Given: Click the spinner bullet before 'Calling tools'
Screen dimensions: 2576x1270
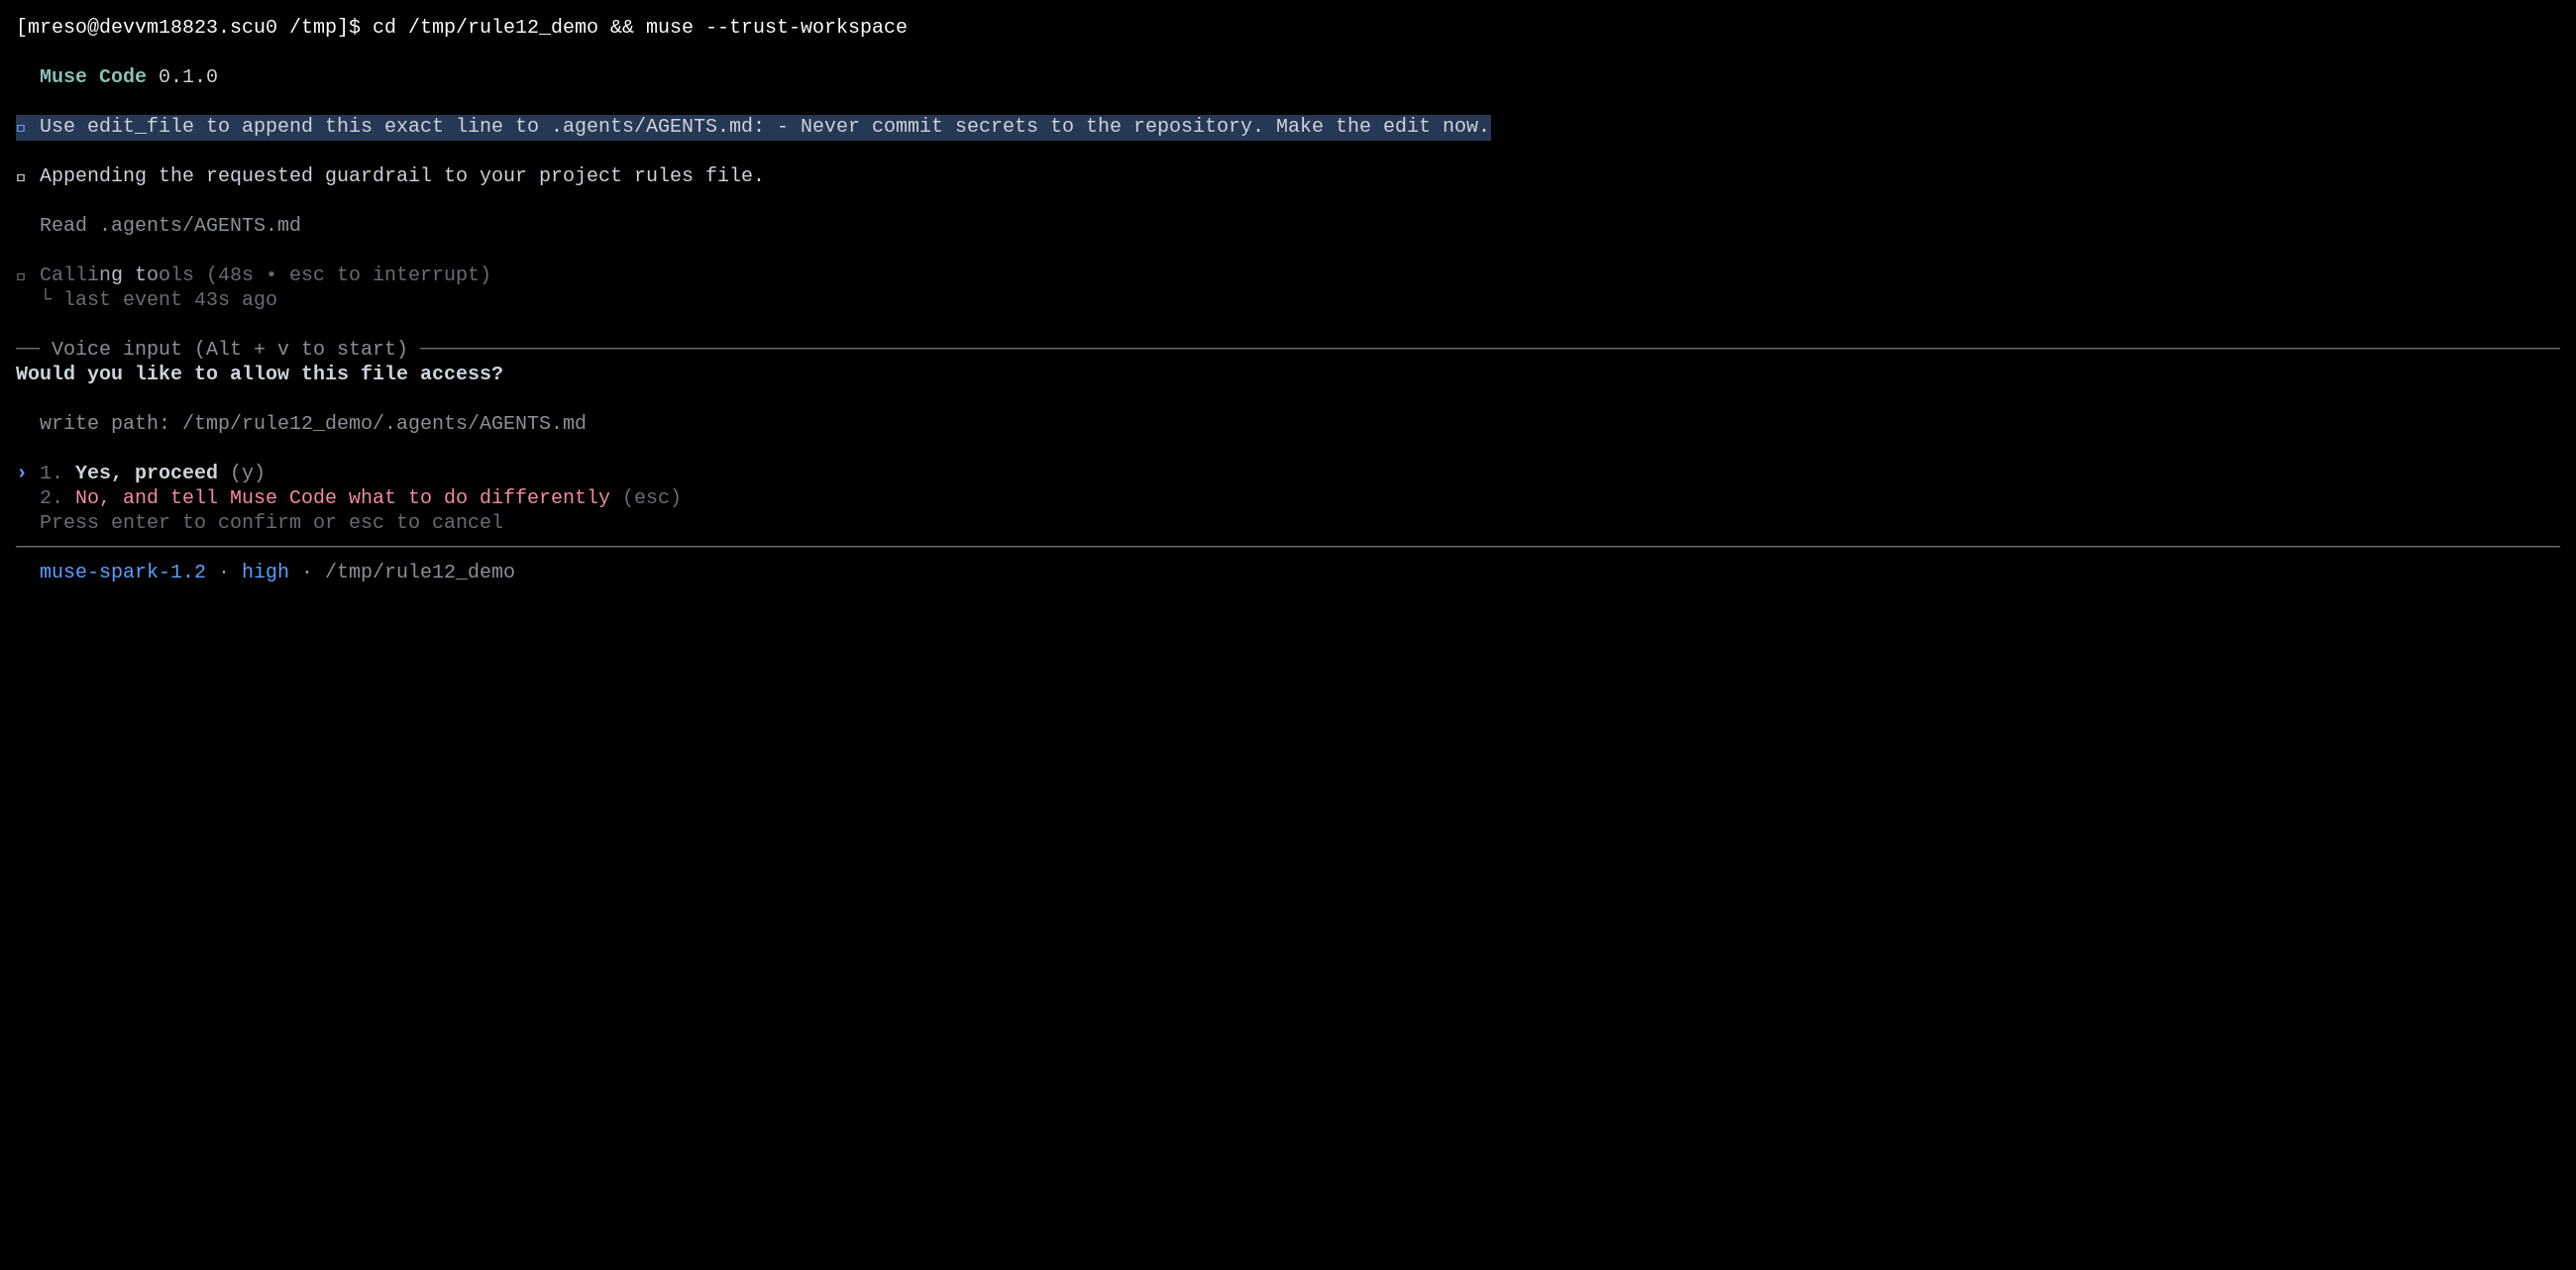Looking at the screenshot, I should point(21,277).
